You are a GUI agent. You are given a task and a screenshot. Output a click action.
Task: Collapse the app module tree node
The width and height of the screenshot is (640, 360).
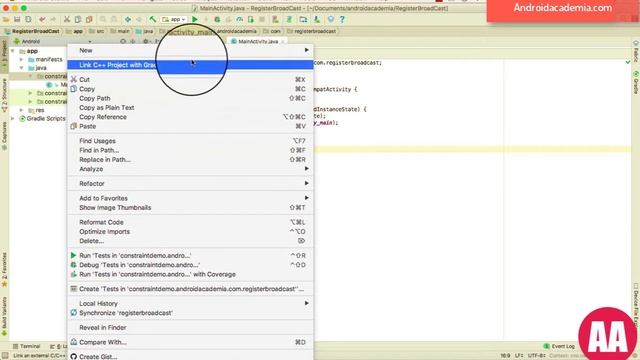13,51
